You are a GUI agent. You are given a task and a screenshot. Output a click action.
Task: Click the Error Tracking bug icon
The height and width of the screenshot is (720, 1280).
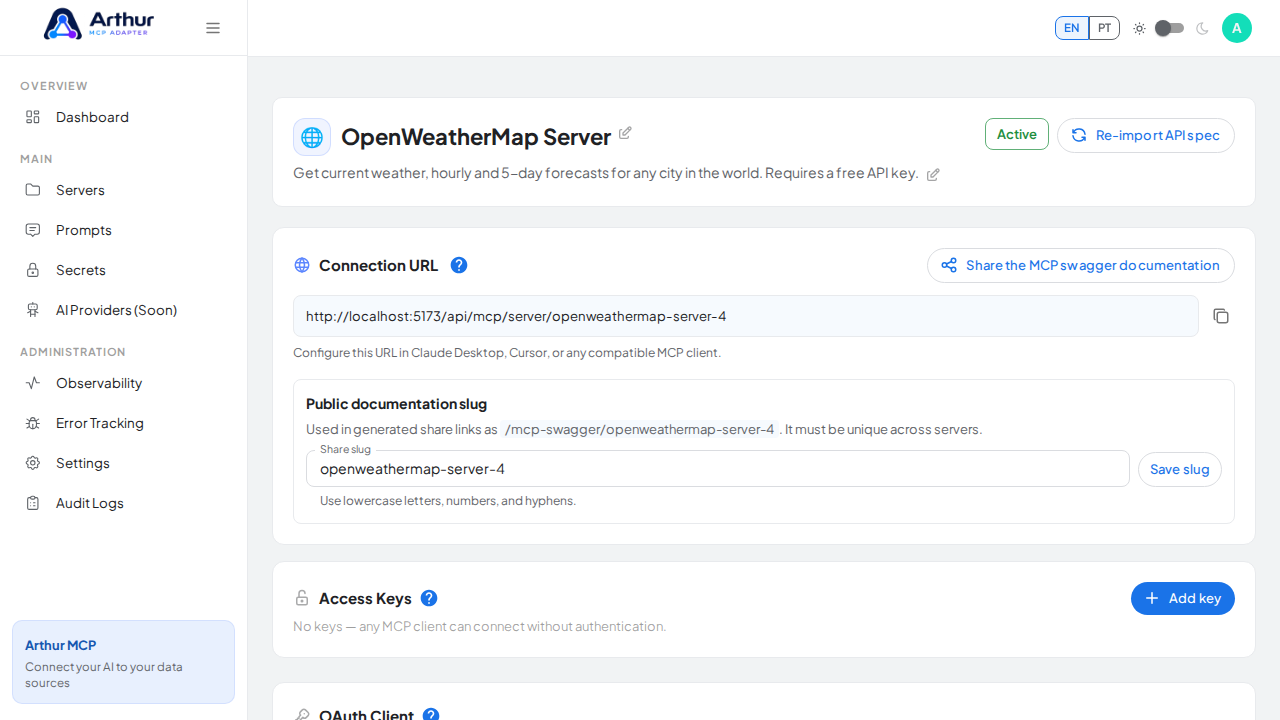coord(33,423)
